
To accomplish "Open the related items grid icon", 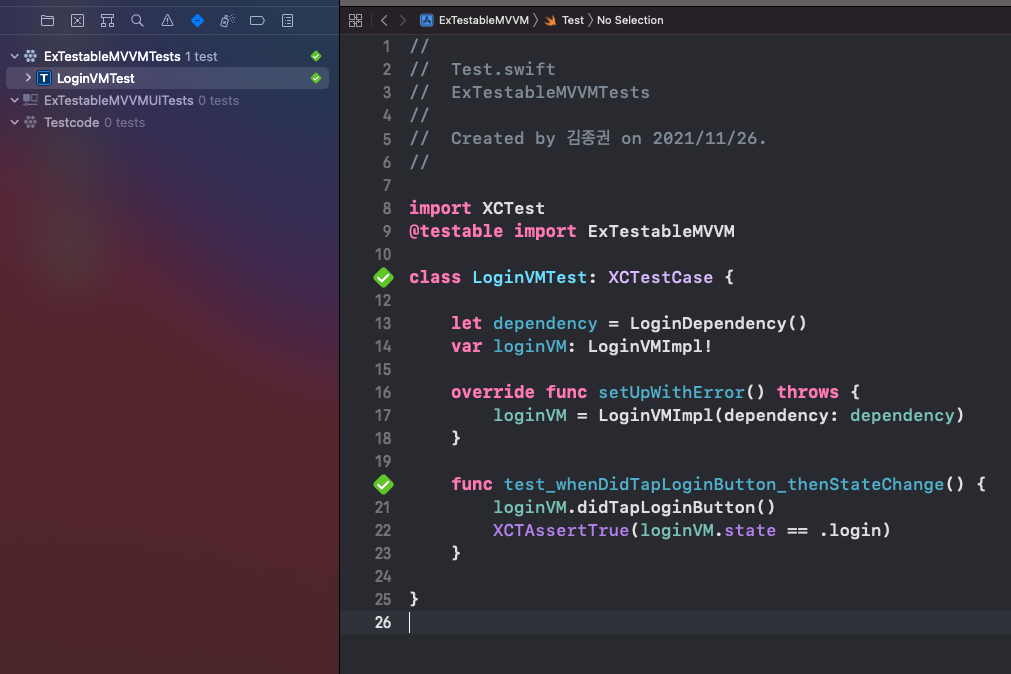I will [355, 21].
